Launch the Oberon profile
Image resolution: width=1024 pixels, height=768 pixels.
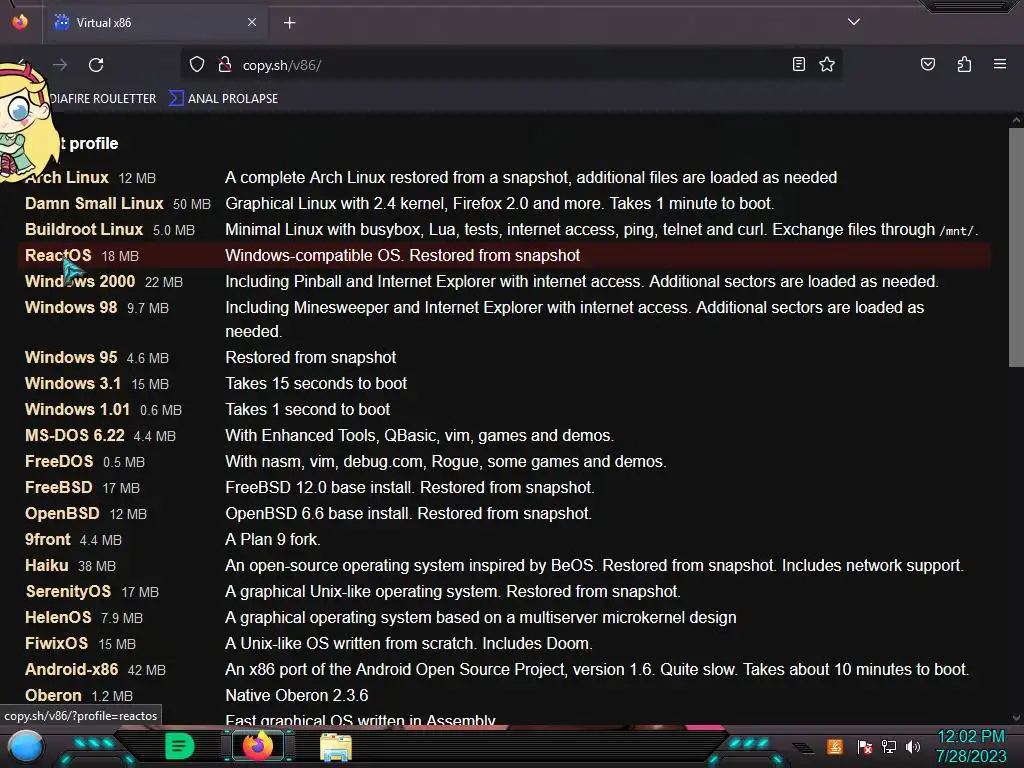coord(53,696)
